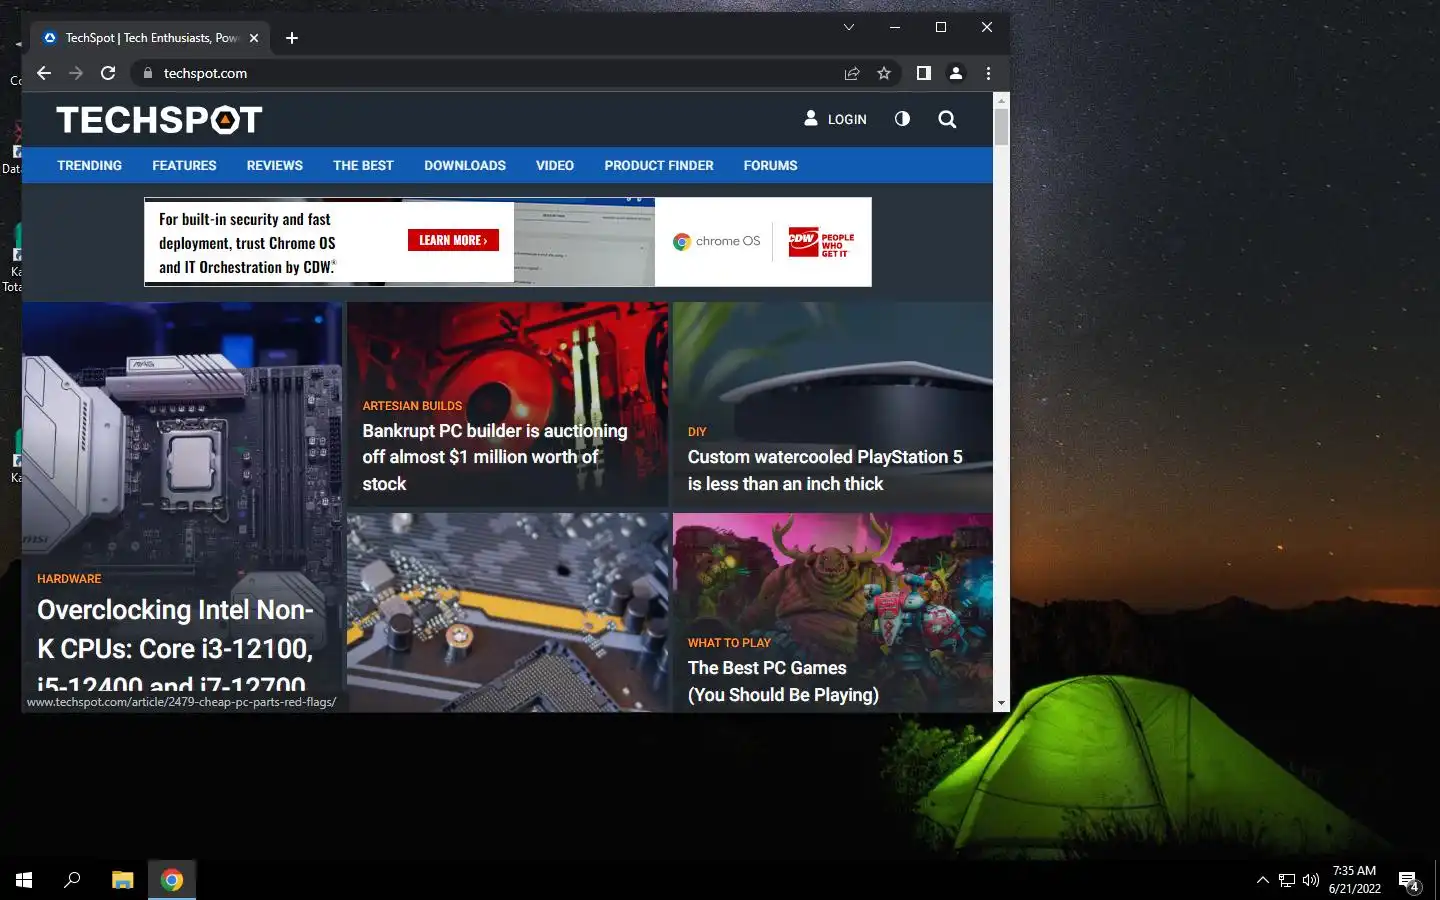Click network icon in system tray
1440x900 pixels.
(x=1287, y=880)
